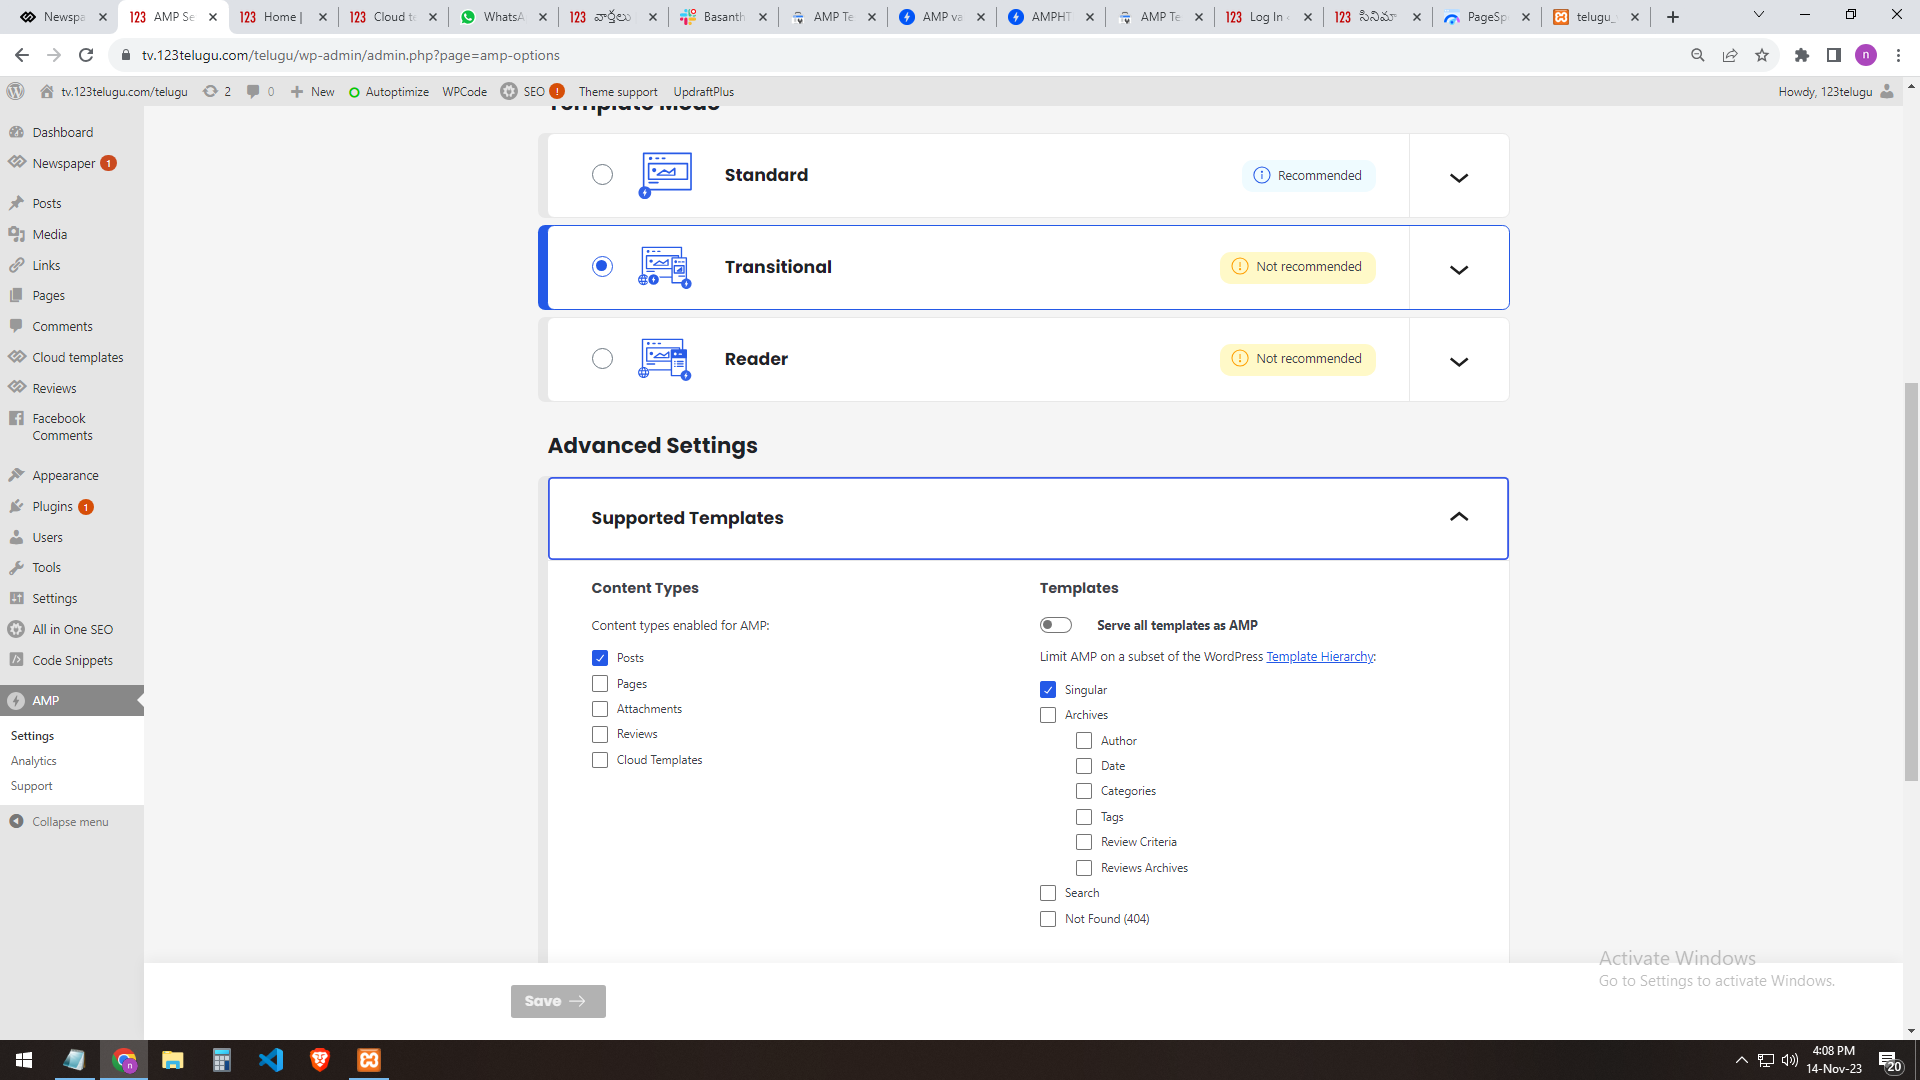Image resolution: width=1920 pixels, height=1080 pixels.
Task: Open the Newspaper theme menu
Action: (x=64, y=163)
